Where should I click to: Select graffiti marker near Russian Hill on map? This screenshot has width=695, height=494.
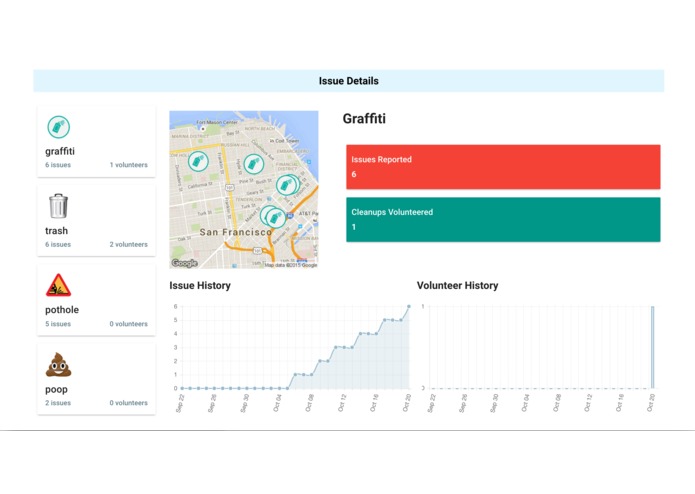pos(254,164)
